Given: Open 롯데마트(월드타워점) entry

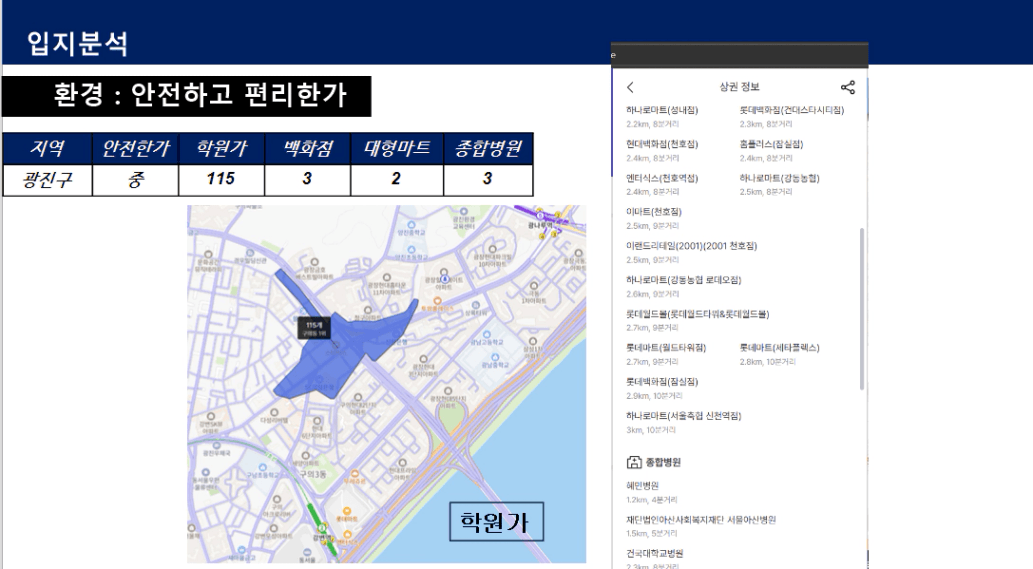Looking at the screenshot, I should click(665, 354).
